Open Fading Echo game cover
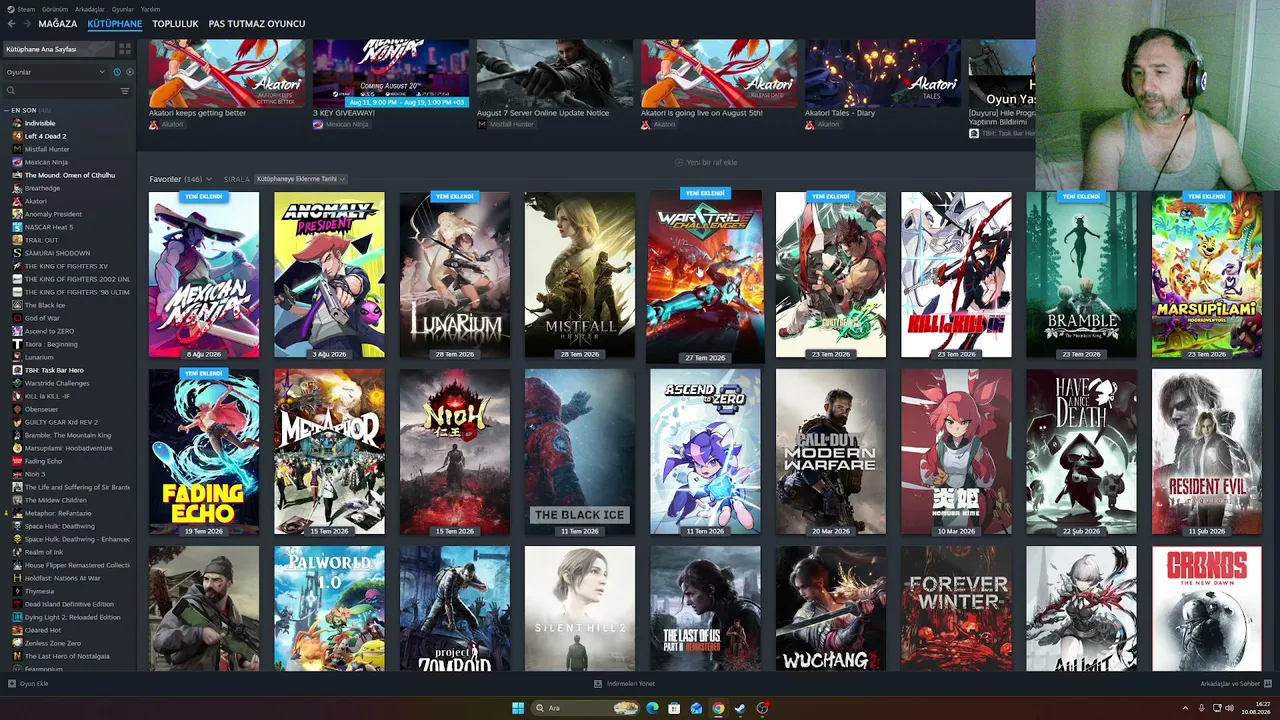This screenshot has height=720, width=1280. coord(204,452)
